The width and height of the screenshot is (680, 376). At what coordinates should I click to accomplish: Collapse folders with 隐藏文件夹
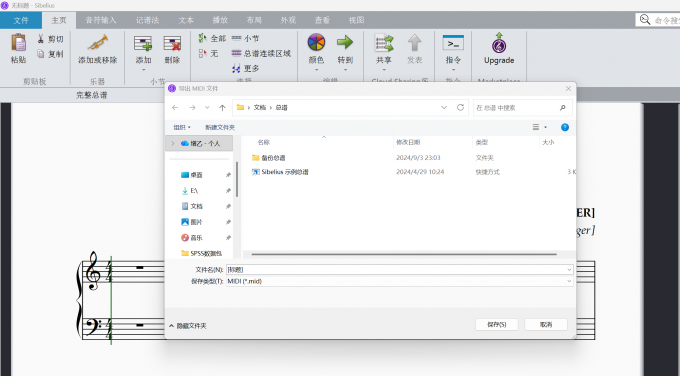pos(188,326)
